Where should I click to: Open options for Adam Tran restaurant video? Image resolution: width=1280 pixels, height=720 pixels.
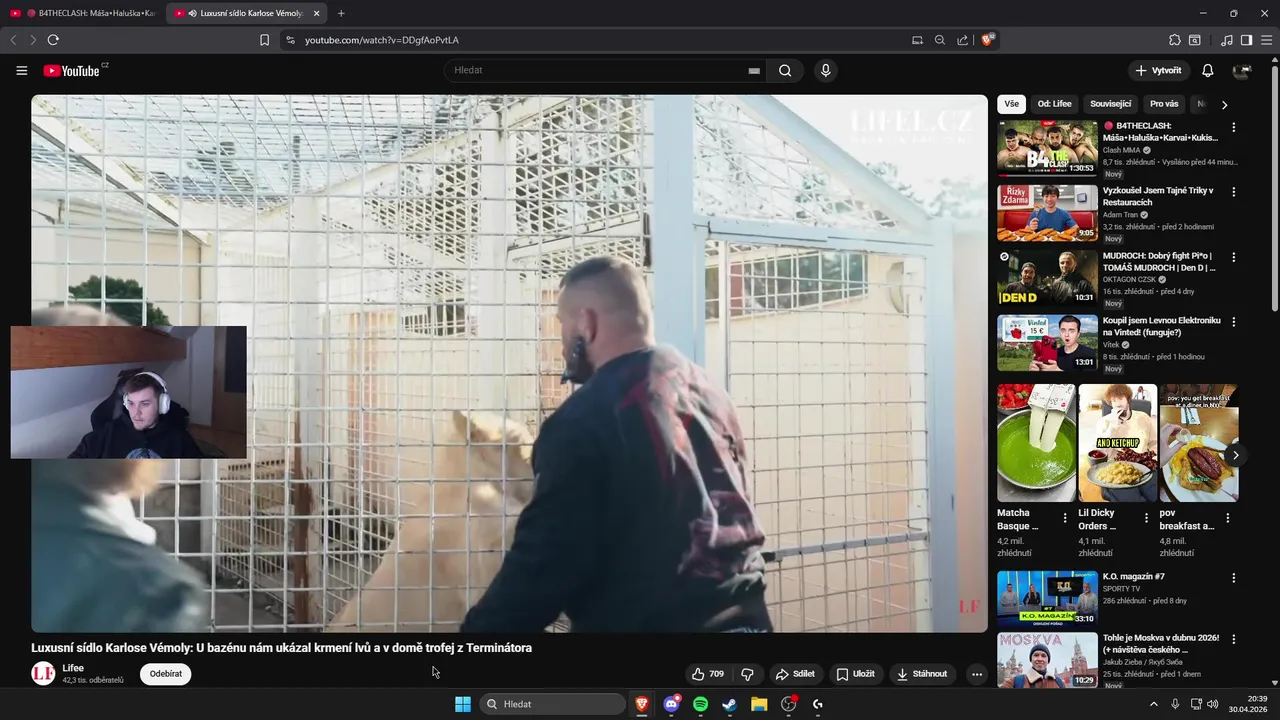[1234, 192]
